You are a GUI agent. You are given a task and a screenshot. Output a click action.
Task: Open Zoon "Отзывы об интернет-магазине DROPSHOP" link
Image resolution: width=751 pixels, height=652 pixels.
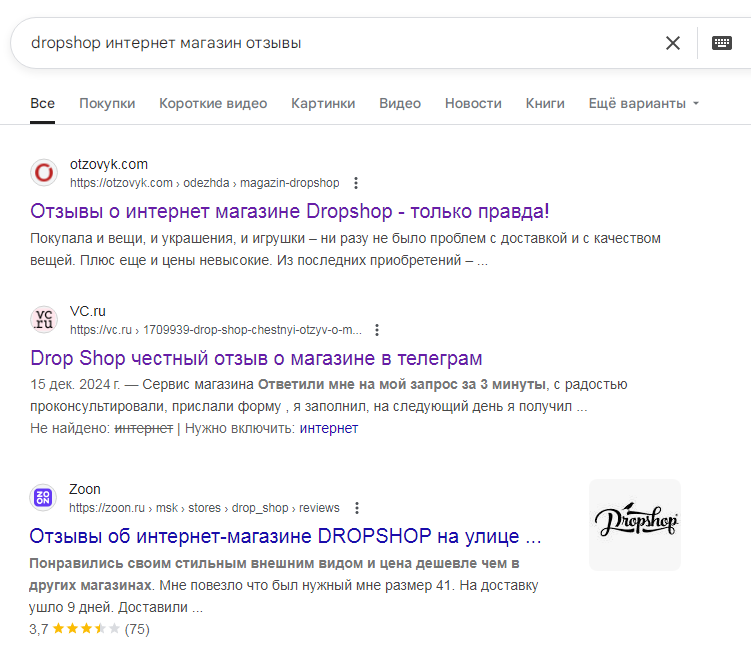285,536
